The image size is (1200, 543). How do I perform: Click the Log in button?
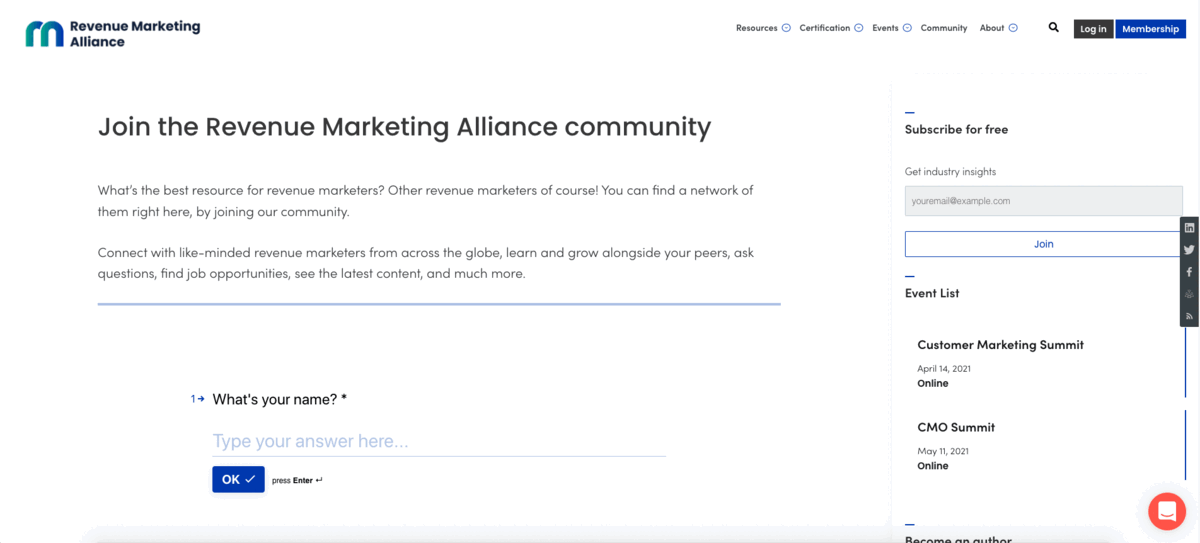tap(1094, 29)
